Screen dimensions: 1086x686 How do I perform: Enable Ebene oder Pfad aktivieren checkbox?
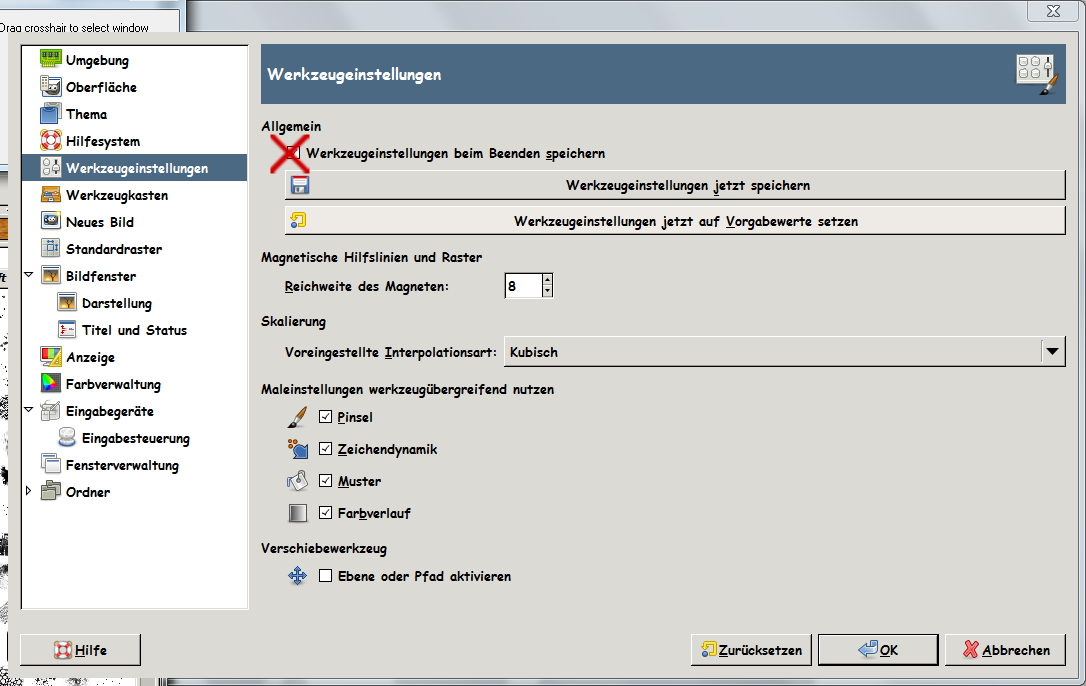tap(326, 575)
